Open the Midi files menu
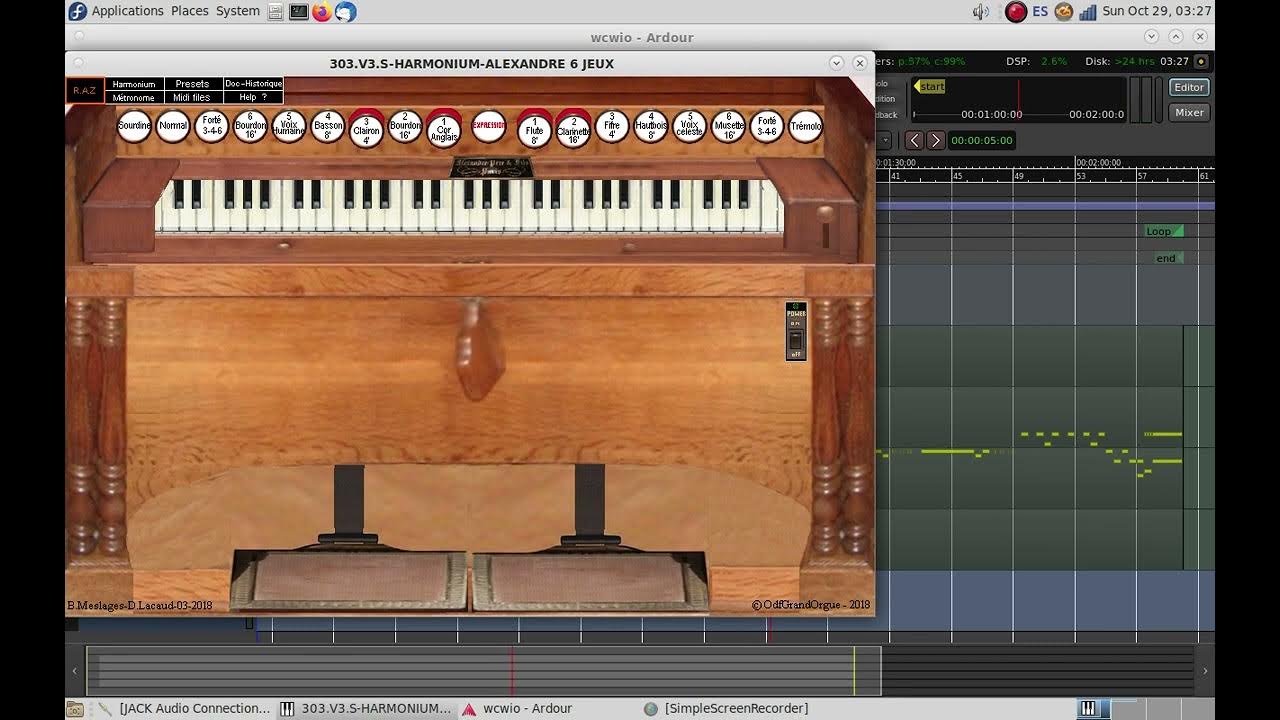 point(192,98)
